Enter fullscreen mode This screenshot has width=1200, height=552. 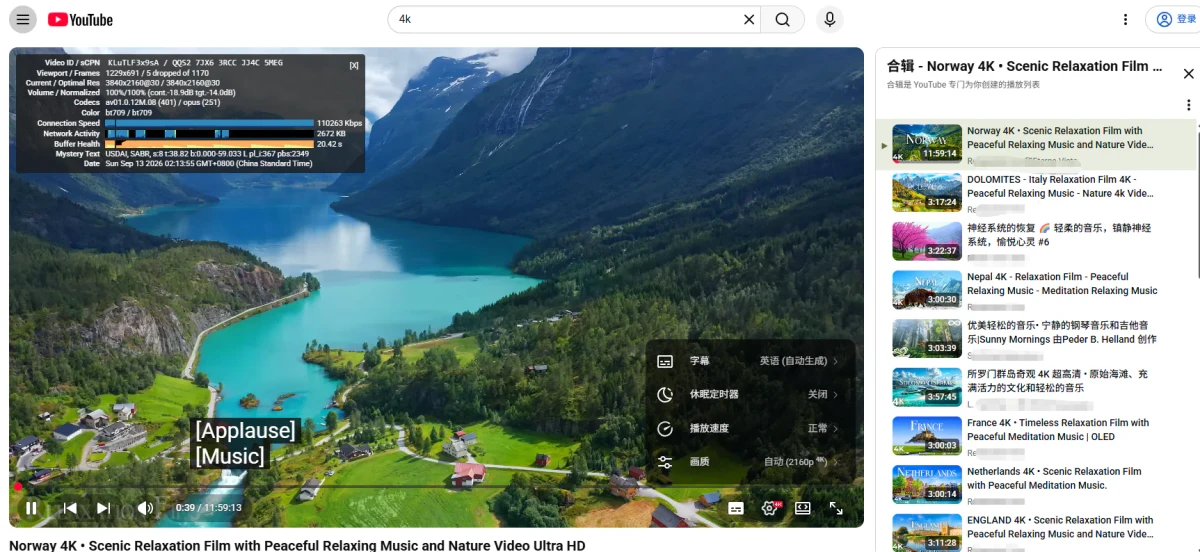[x=836, y=508]
